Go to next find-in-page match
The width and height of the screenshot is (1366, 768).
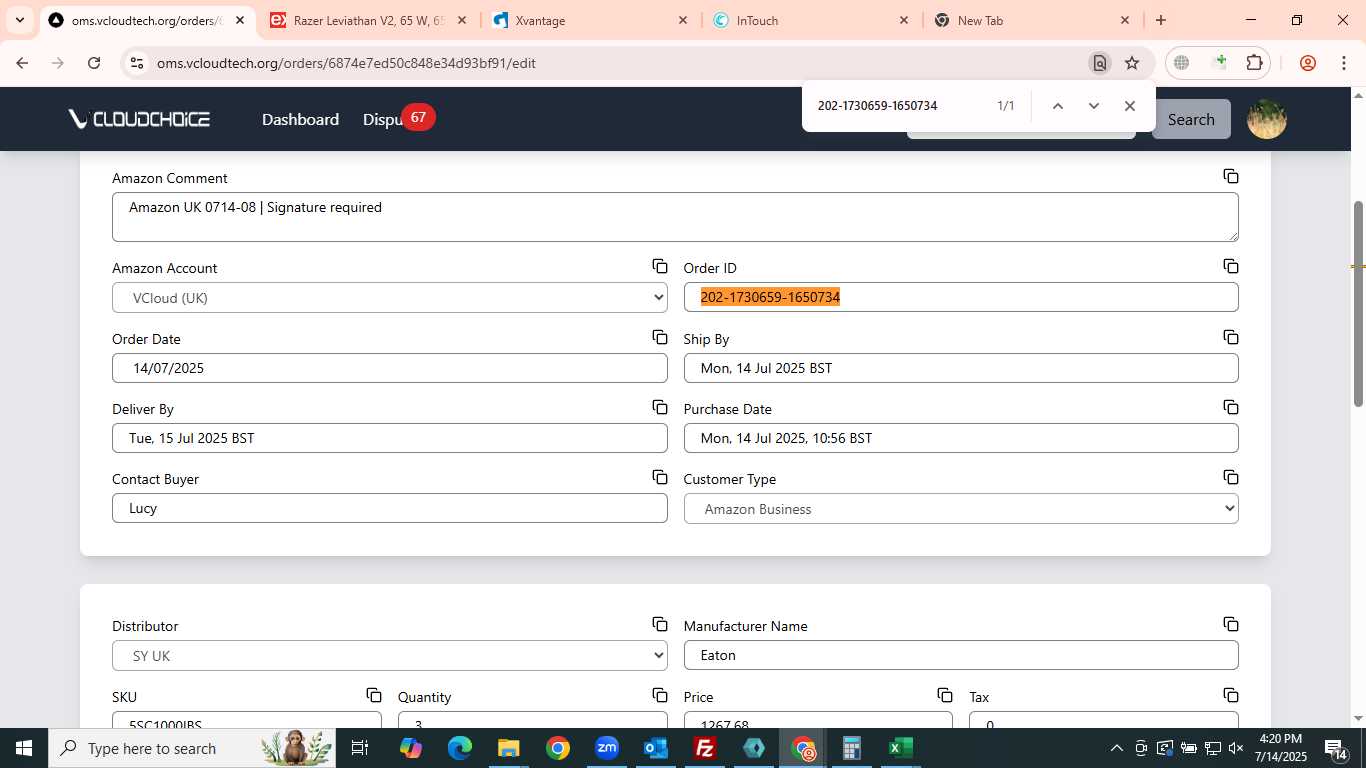(1093, 106)
